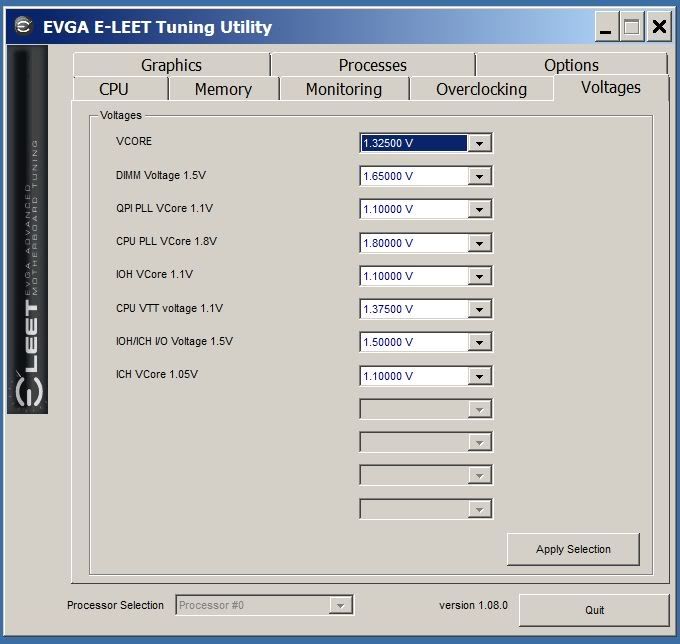This screenshot has width=680, height=644.
Task: Select the CPU tab
Action: point(120,89)
